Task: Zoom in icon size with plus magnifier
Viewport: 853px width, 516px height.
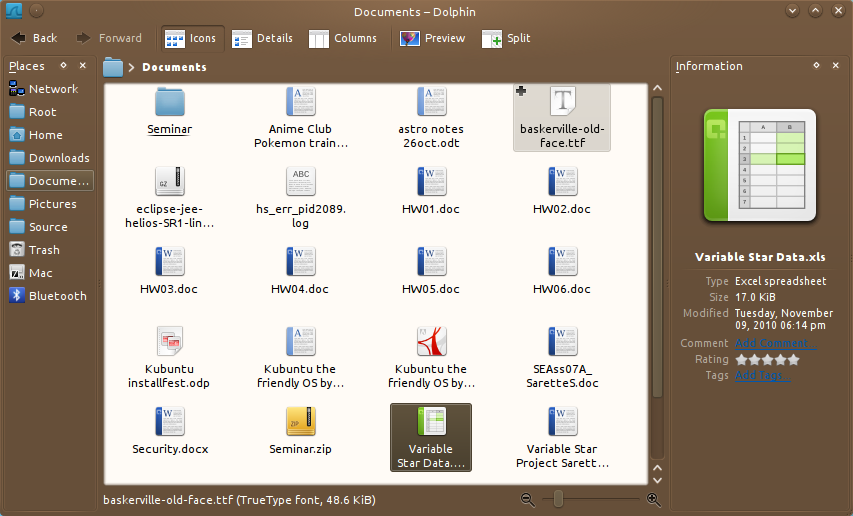Action: click(653, 500)
